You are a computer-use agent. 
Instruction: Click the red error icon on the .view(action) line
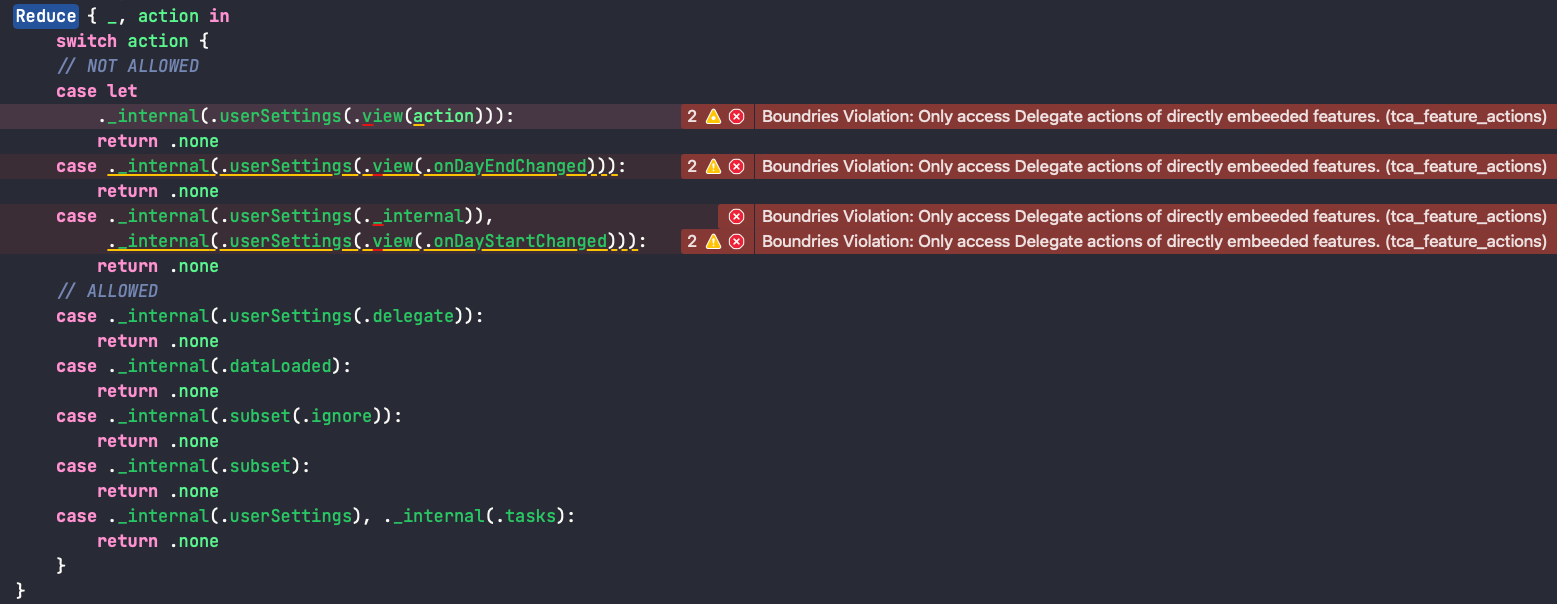[x=736, y=116]
